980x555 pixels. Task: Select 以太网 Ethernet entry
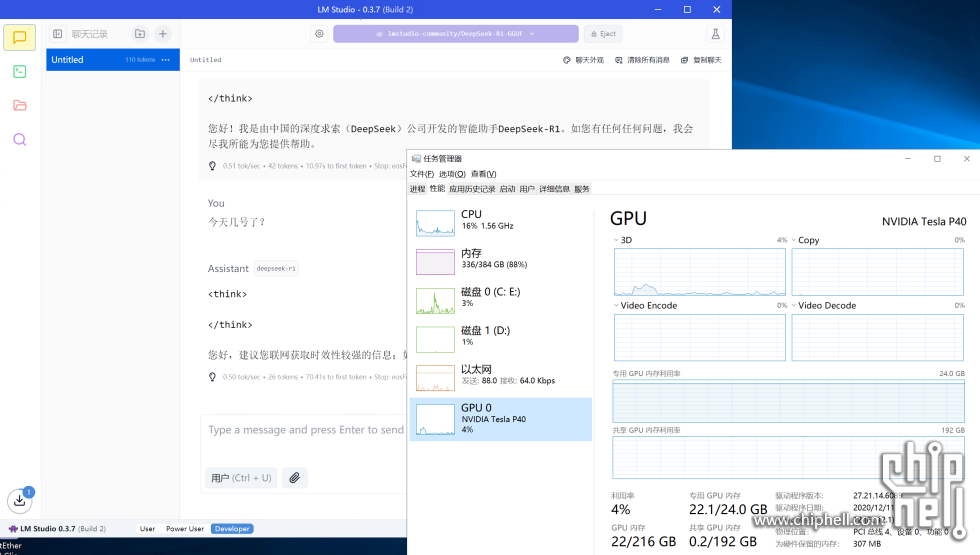pyautogui.click(x=501, y=378)
